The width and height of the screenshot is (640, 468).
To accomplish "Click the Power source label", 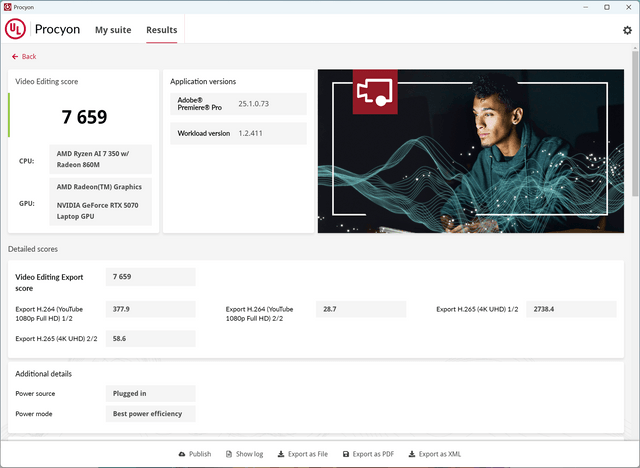I will pos(35,393).
